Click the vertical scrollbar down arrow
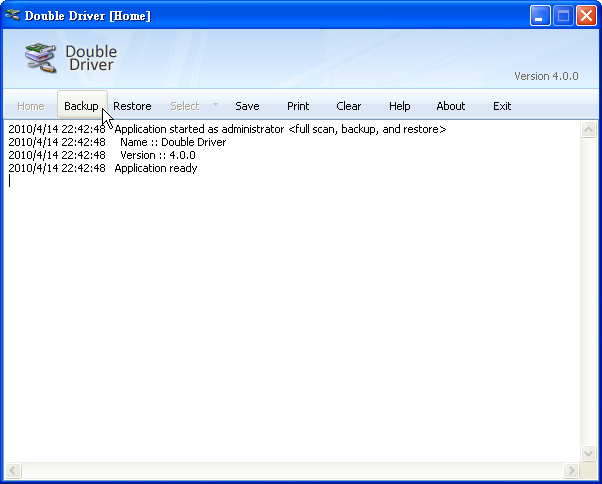The width and height of the screenshot is (602, 484). click(589, 454)
